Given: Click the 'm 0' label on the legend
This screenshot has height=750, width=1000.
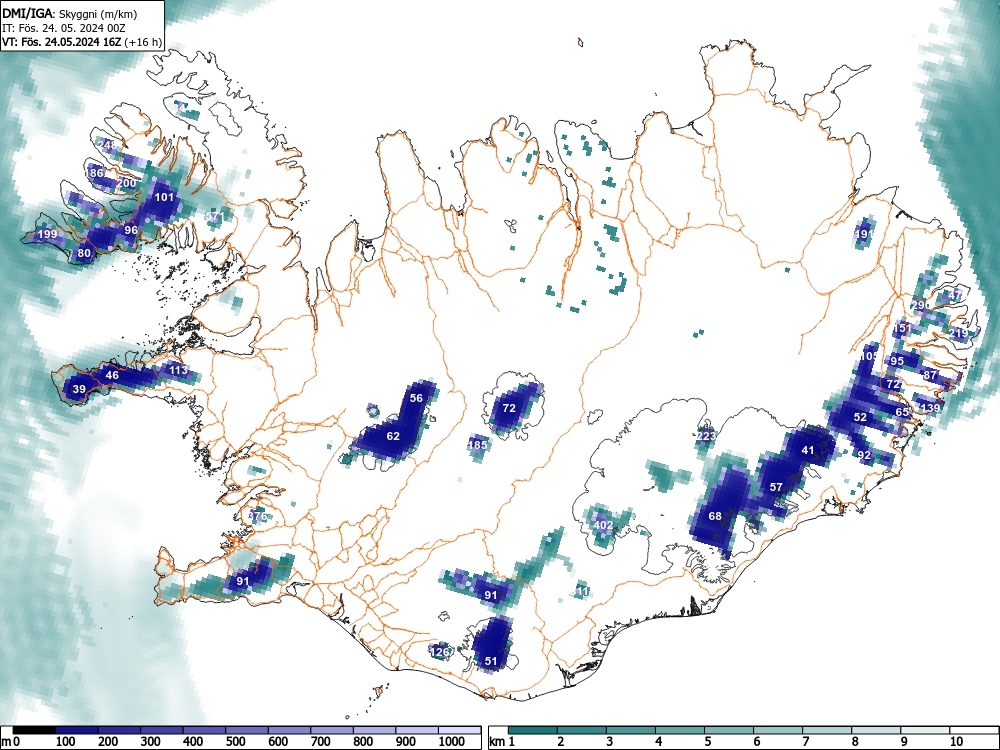Looking at the screenshot, I should (x=11, y=742).
